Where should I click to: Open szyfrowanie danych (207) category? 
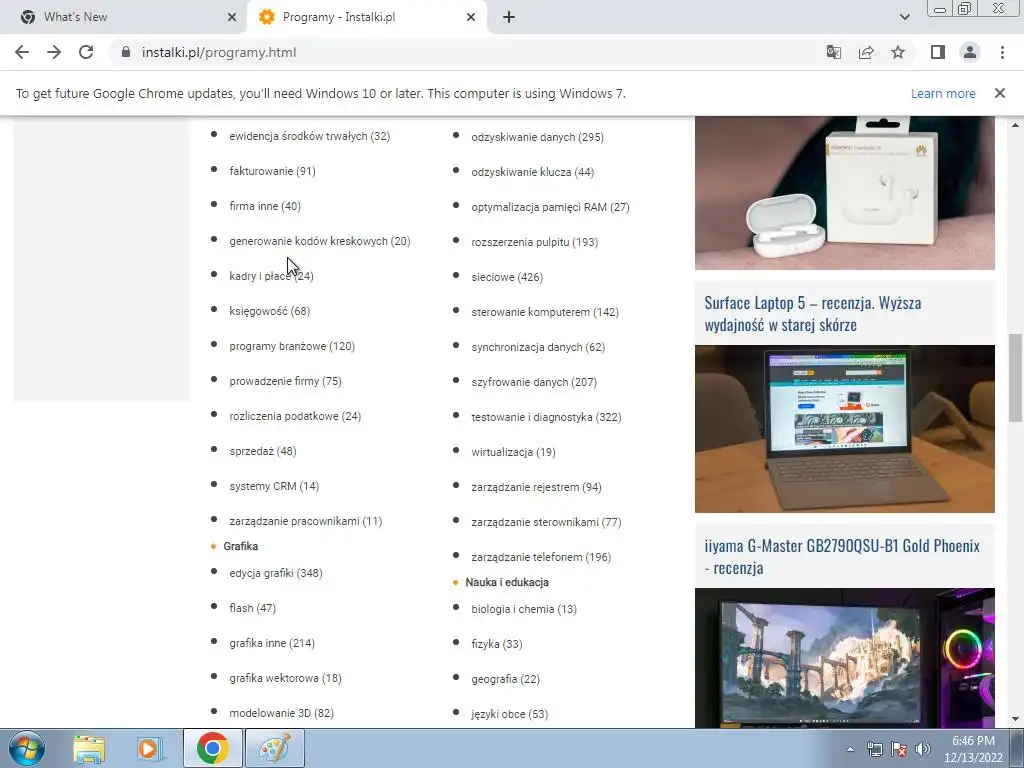coord(534,382)
